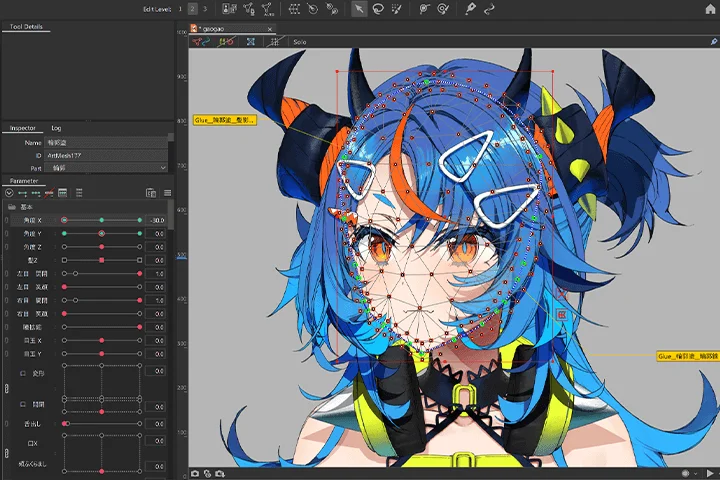
Task: Open manual key editing icon
Action: [62, 193]
